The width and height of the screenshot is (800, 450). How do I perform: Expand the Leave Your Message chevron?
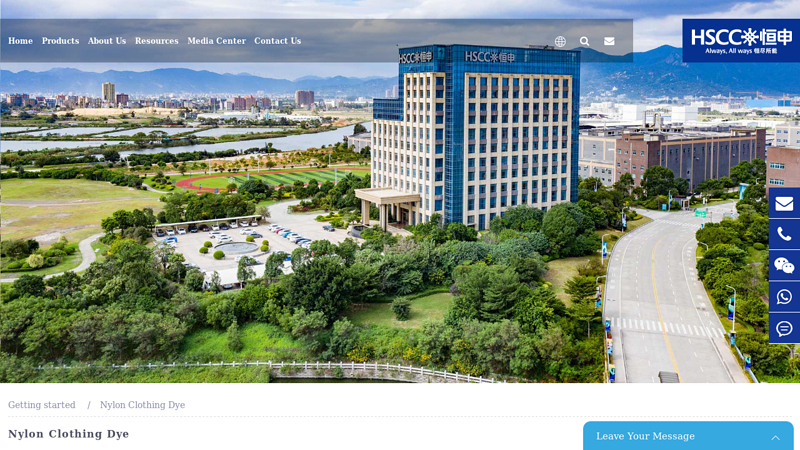tap(775, 437)
